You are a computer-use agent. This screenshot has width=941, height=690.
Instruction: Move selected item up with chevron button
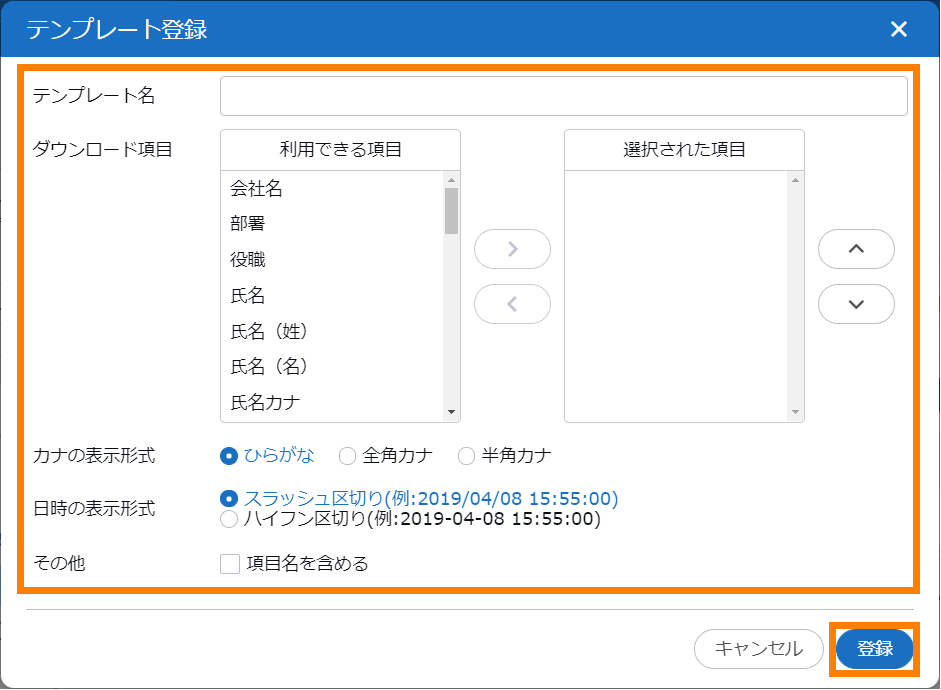click(x=855, y=249)
